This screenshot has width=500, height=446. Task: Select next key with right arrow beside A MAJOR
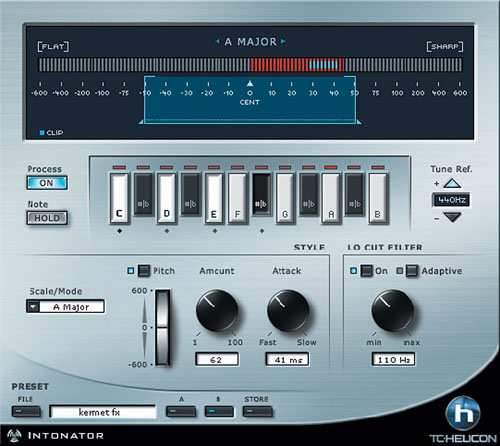coord(283,41)
